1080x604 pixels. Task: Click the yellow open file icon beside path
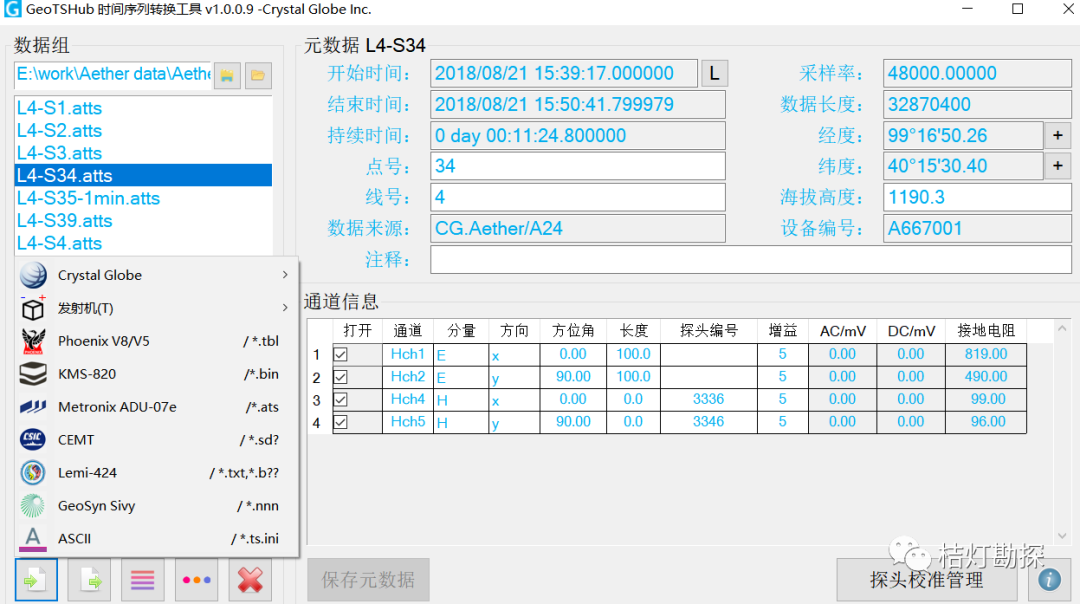pyautogui.click(x=227, y=75)
